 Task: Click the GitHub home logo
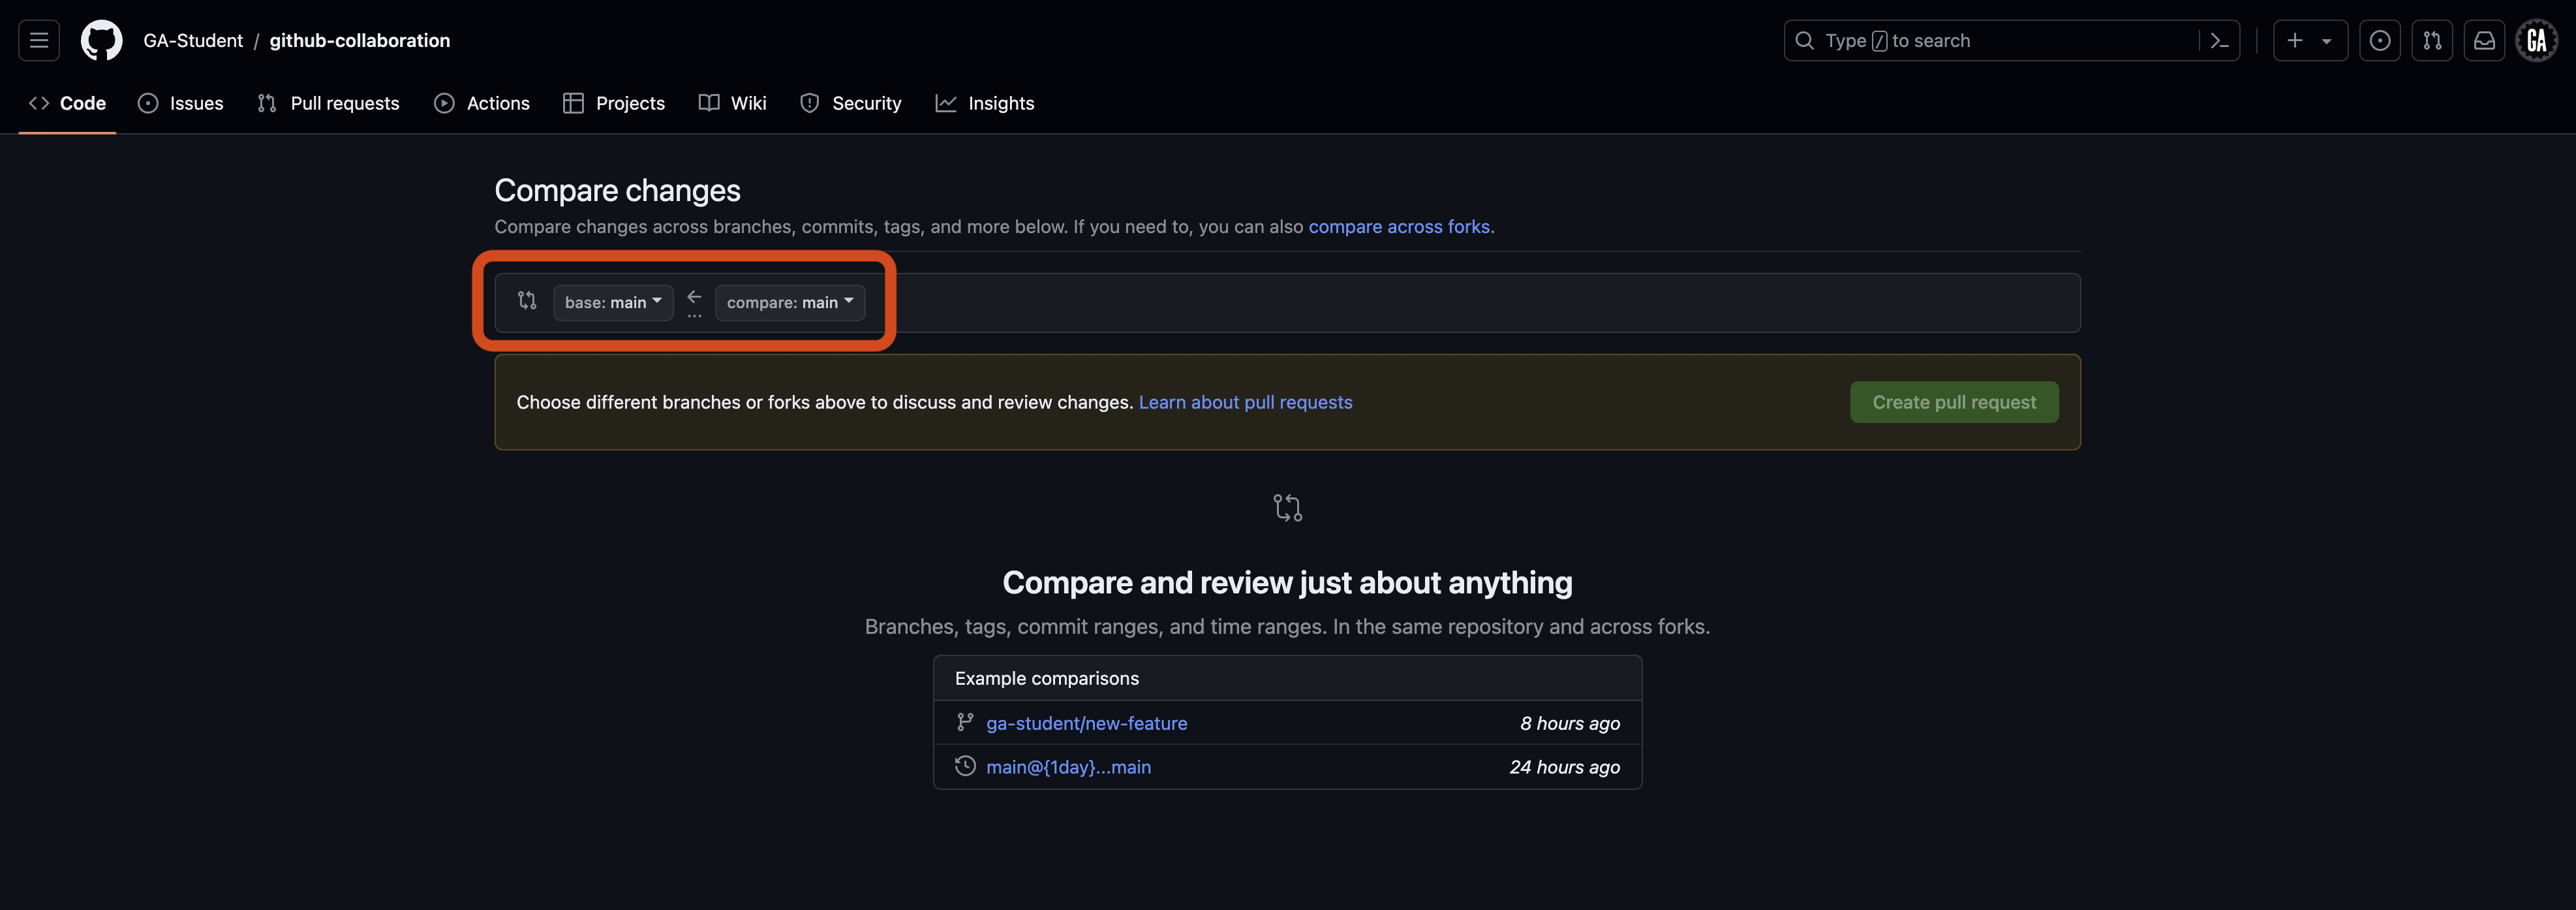point(101,40)
